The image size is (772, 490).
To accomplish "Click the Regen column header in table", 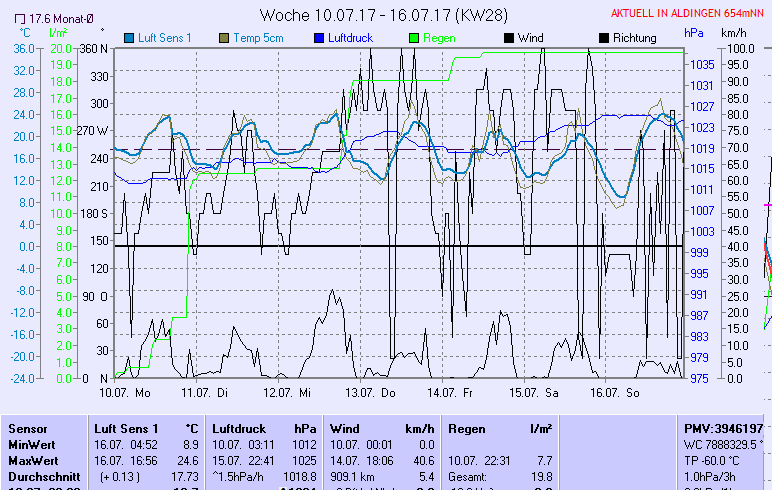I will pyautogui.click(x=468, y=428).
